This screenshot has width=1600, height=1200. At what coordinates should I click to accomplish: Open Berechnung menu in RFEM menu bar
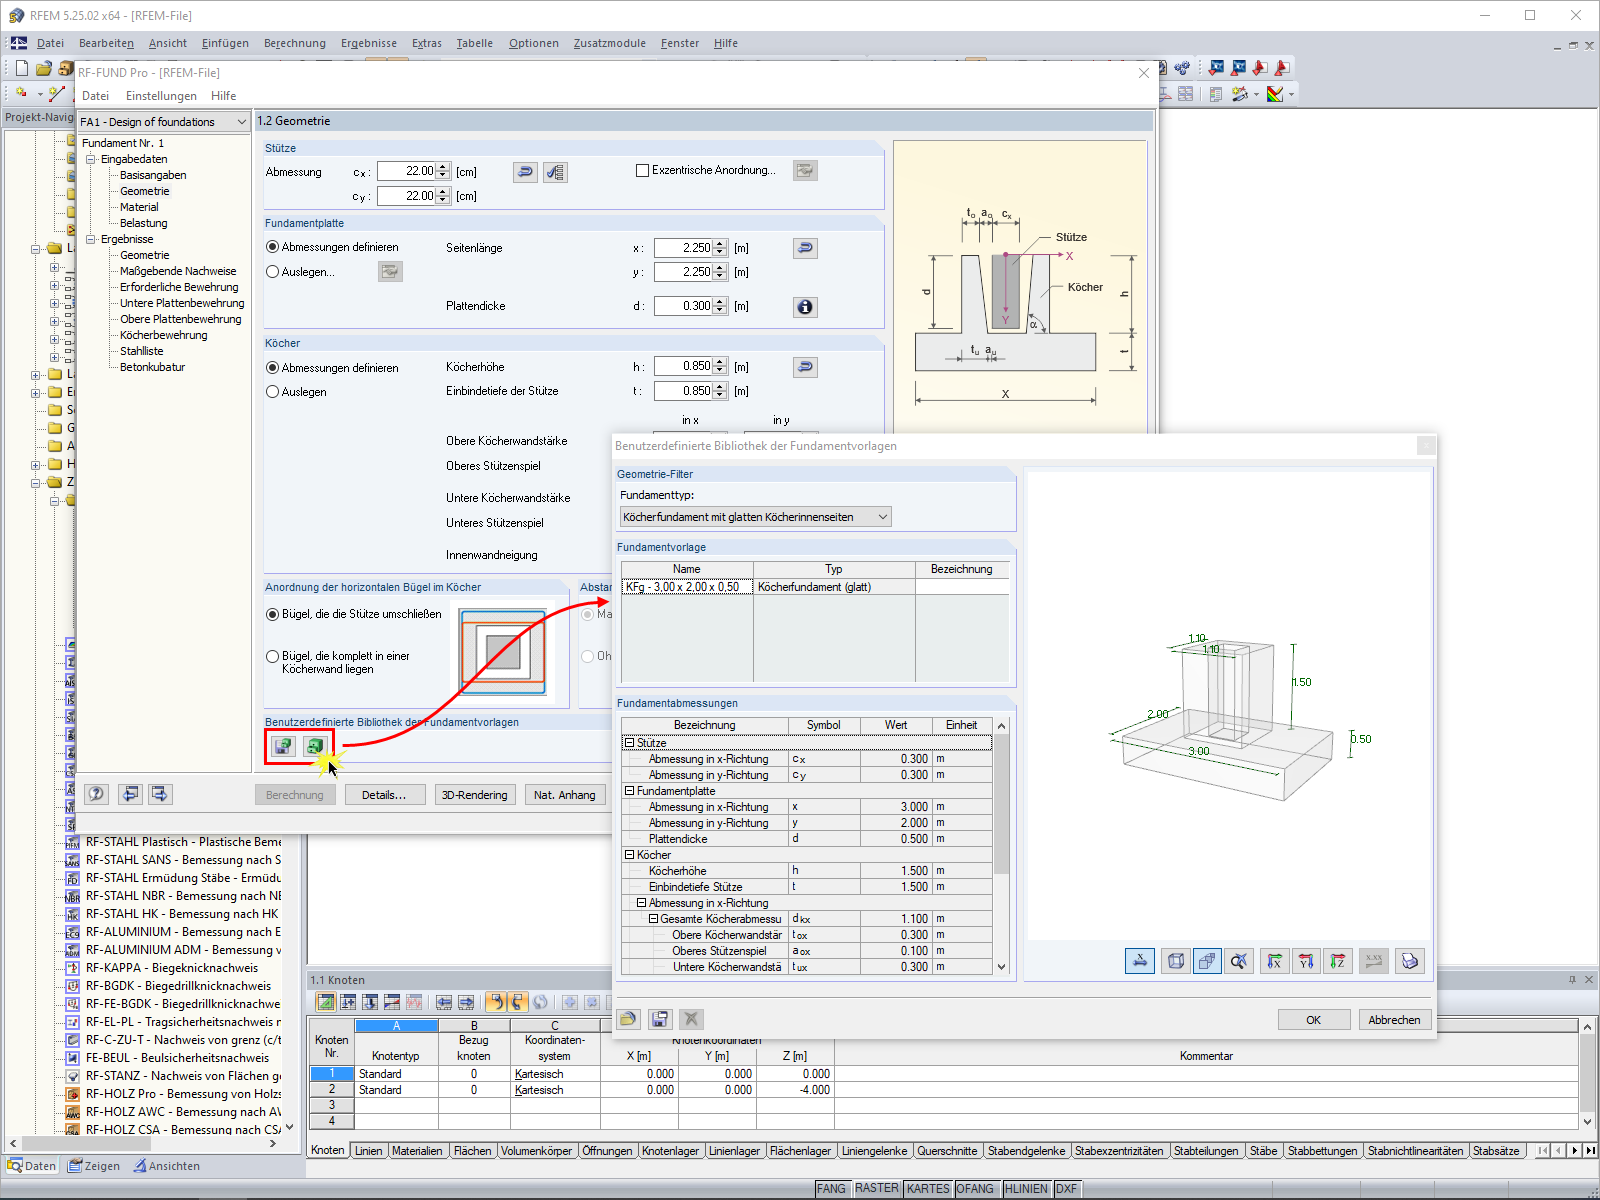coord(295,43)
